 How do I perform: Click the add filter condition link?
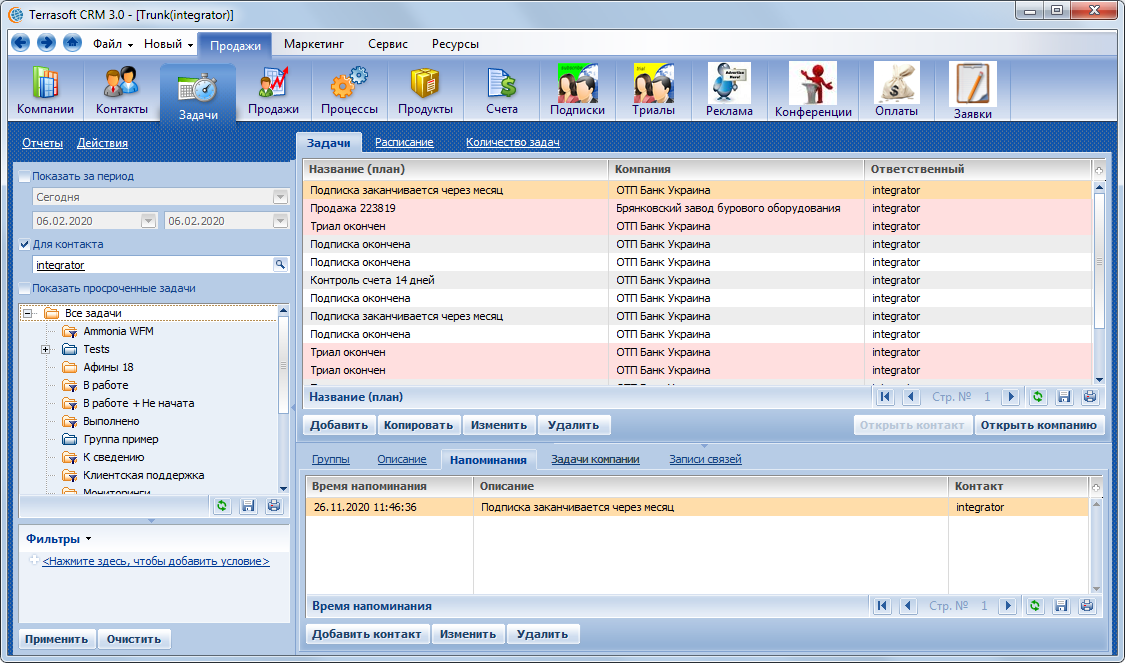pyautogui.click(x=156, y=561)
